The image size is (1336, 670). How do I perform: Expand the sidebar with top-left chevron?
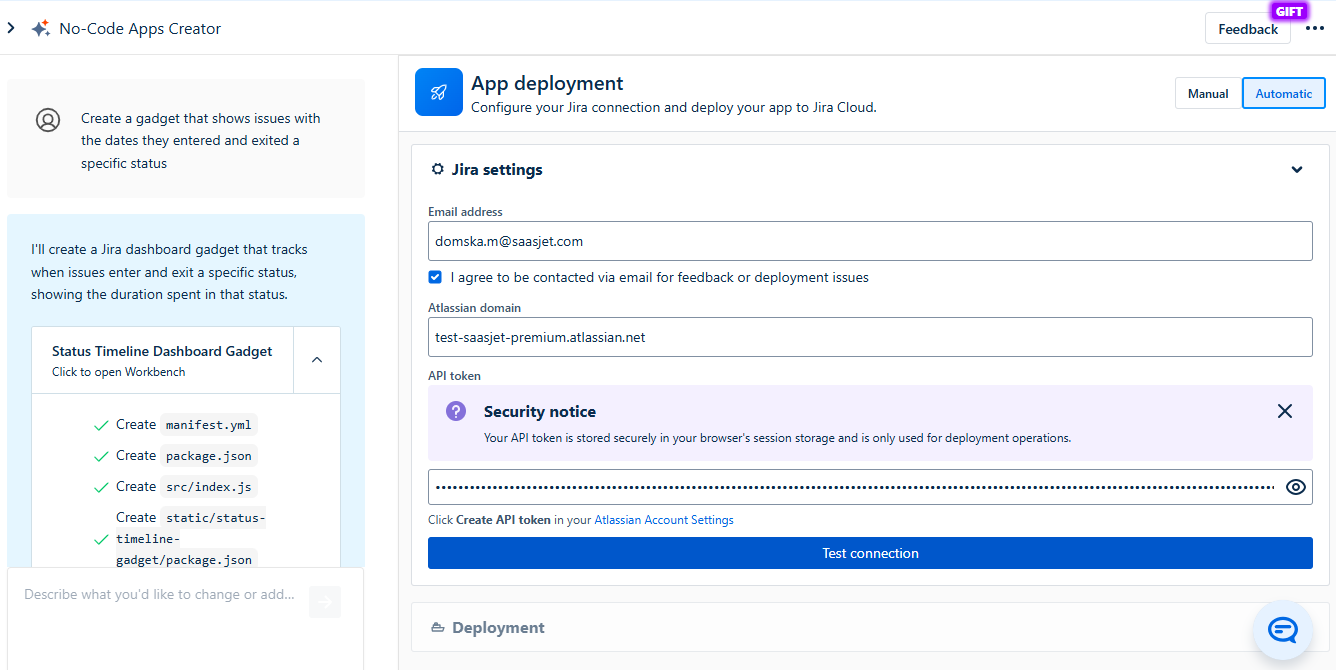click(x=11, y=29)
